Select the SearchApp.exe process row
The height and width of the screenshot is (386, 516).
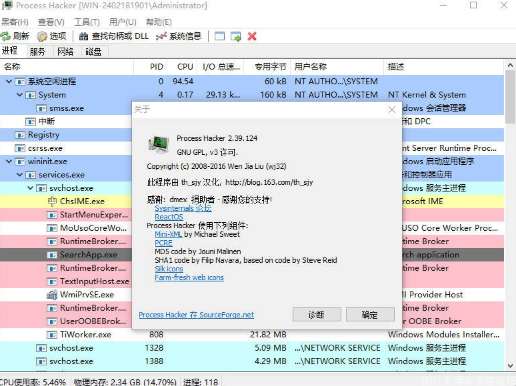67,255
